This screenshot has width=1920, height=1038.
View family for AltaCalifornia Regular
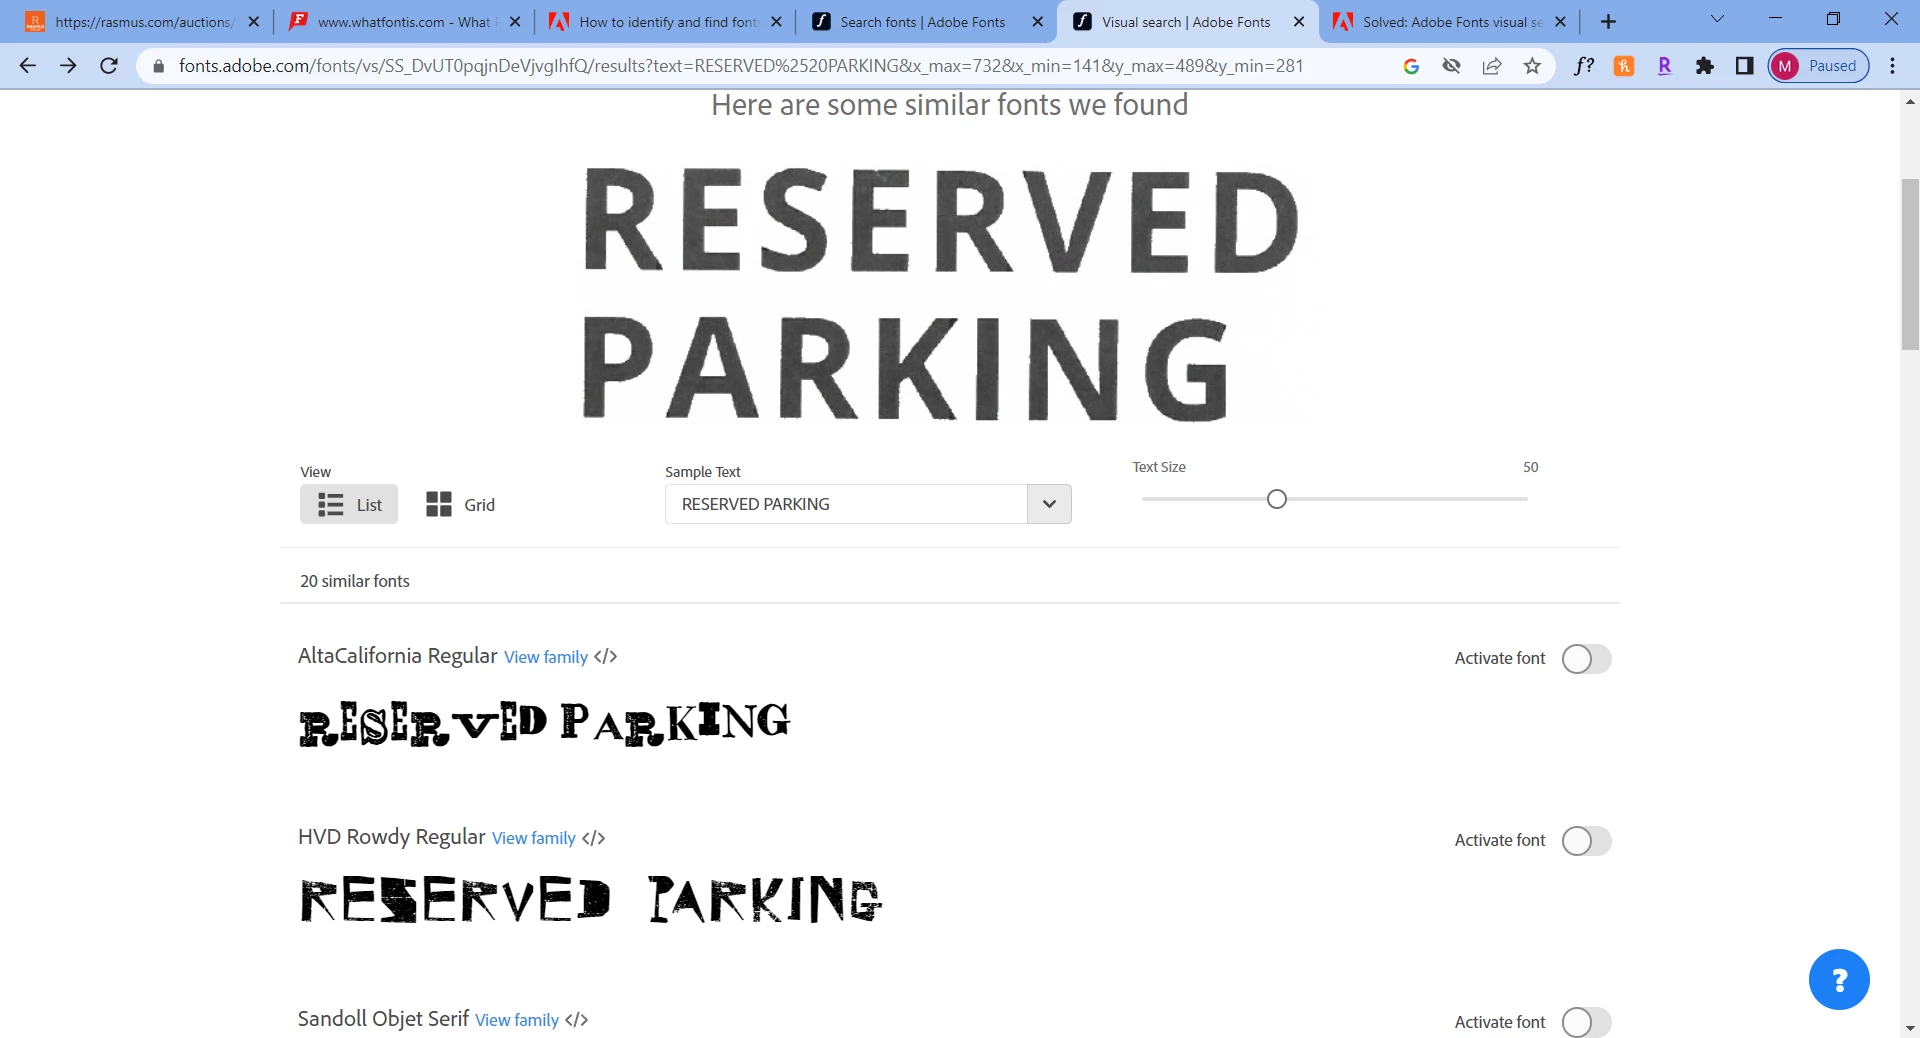coord(546,657)
